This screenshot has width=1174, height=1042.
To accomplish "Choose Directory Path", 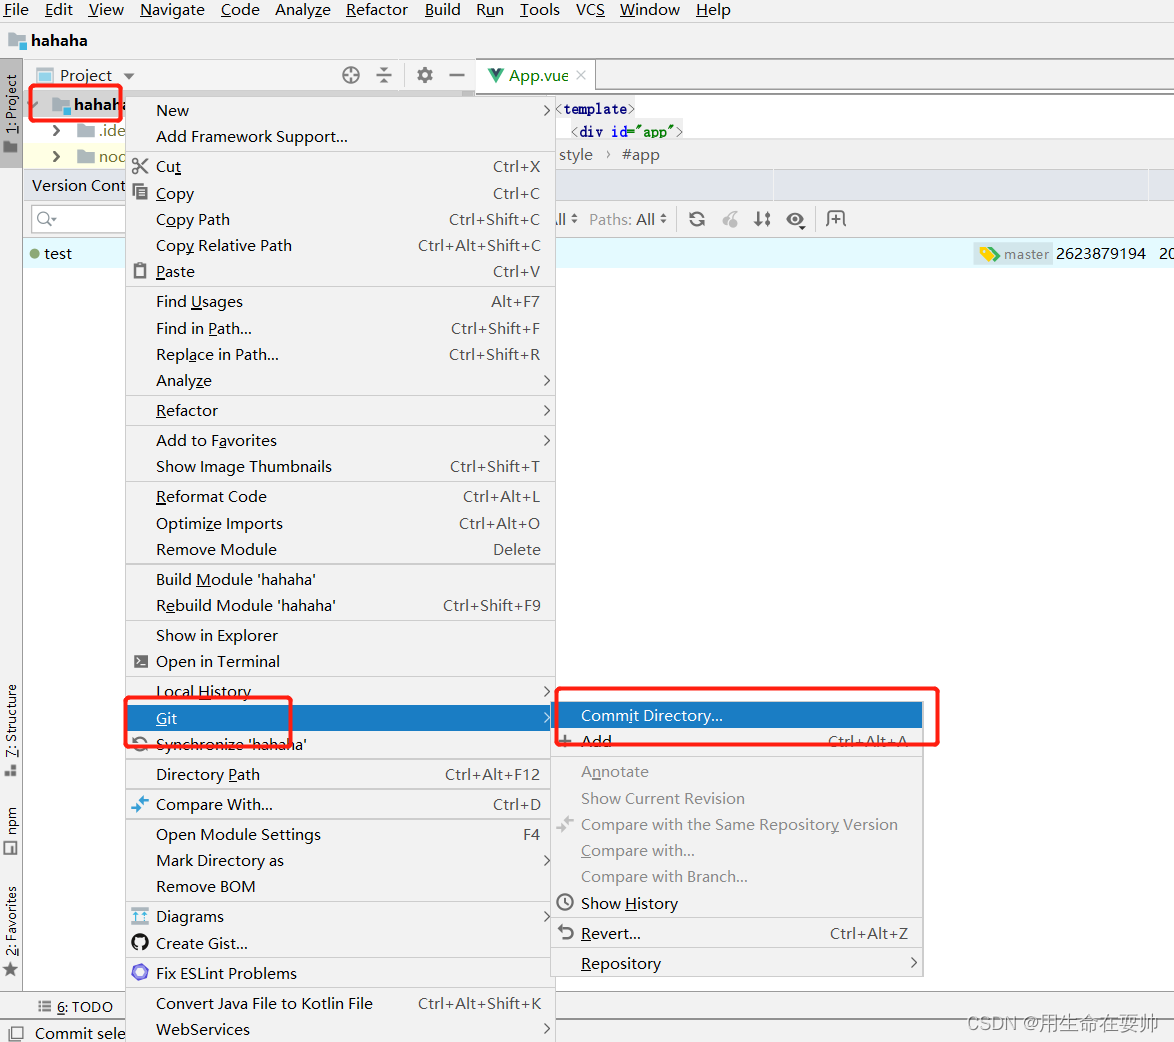I will [x=340, y=774].
